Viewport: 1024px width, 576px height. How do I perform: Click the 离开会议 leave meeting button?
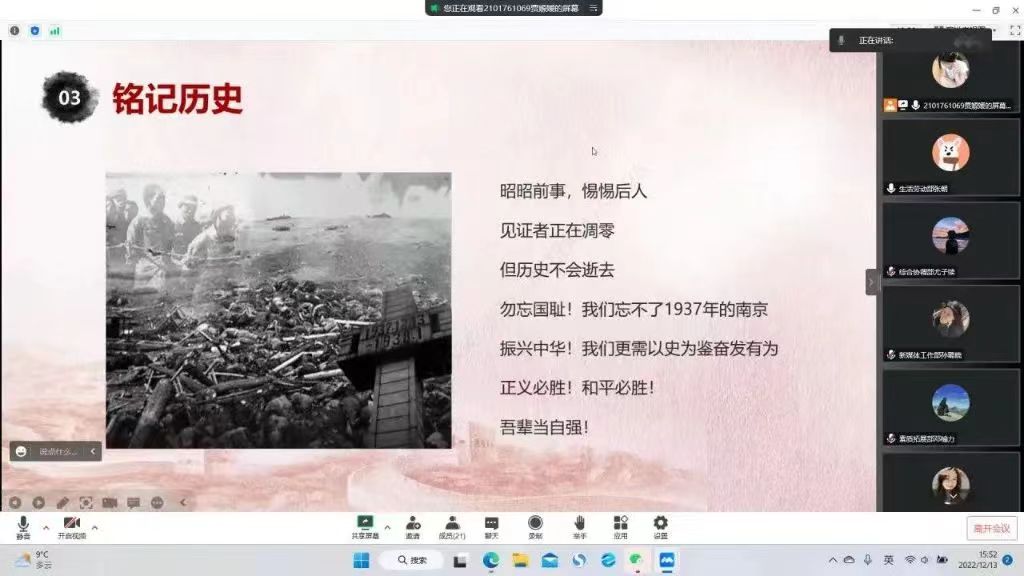coord(991,528)
